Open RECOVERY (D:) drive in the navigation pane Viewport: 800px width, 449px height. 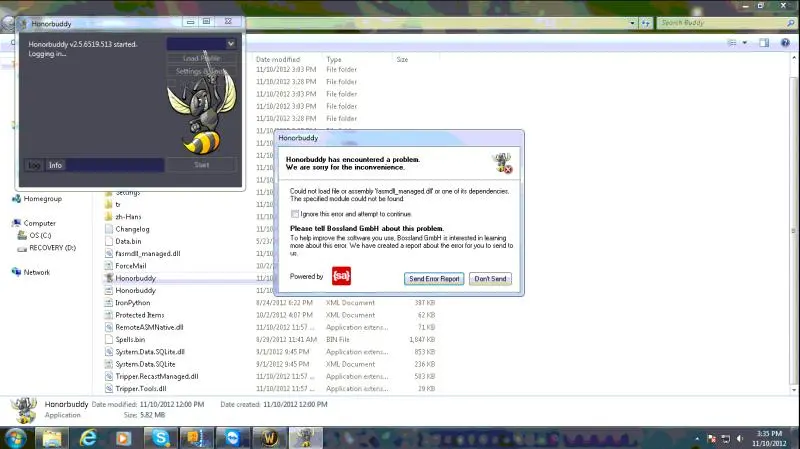(53, 247)
